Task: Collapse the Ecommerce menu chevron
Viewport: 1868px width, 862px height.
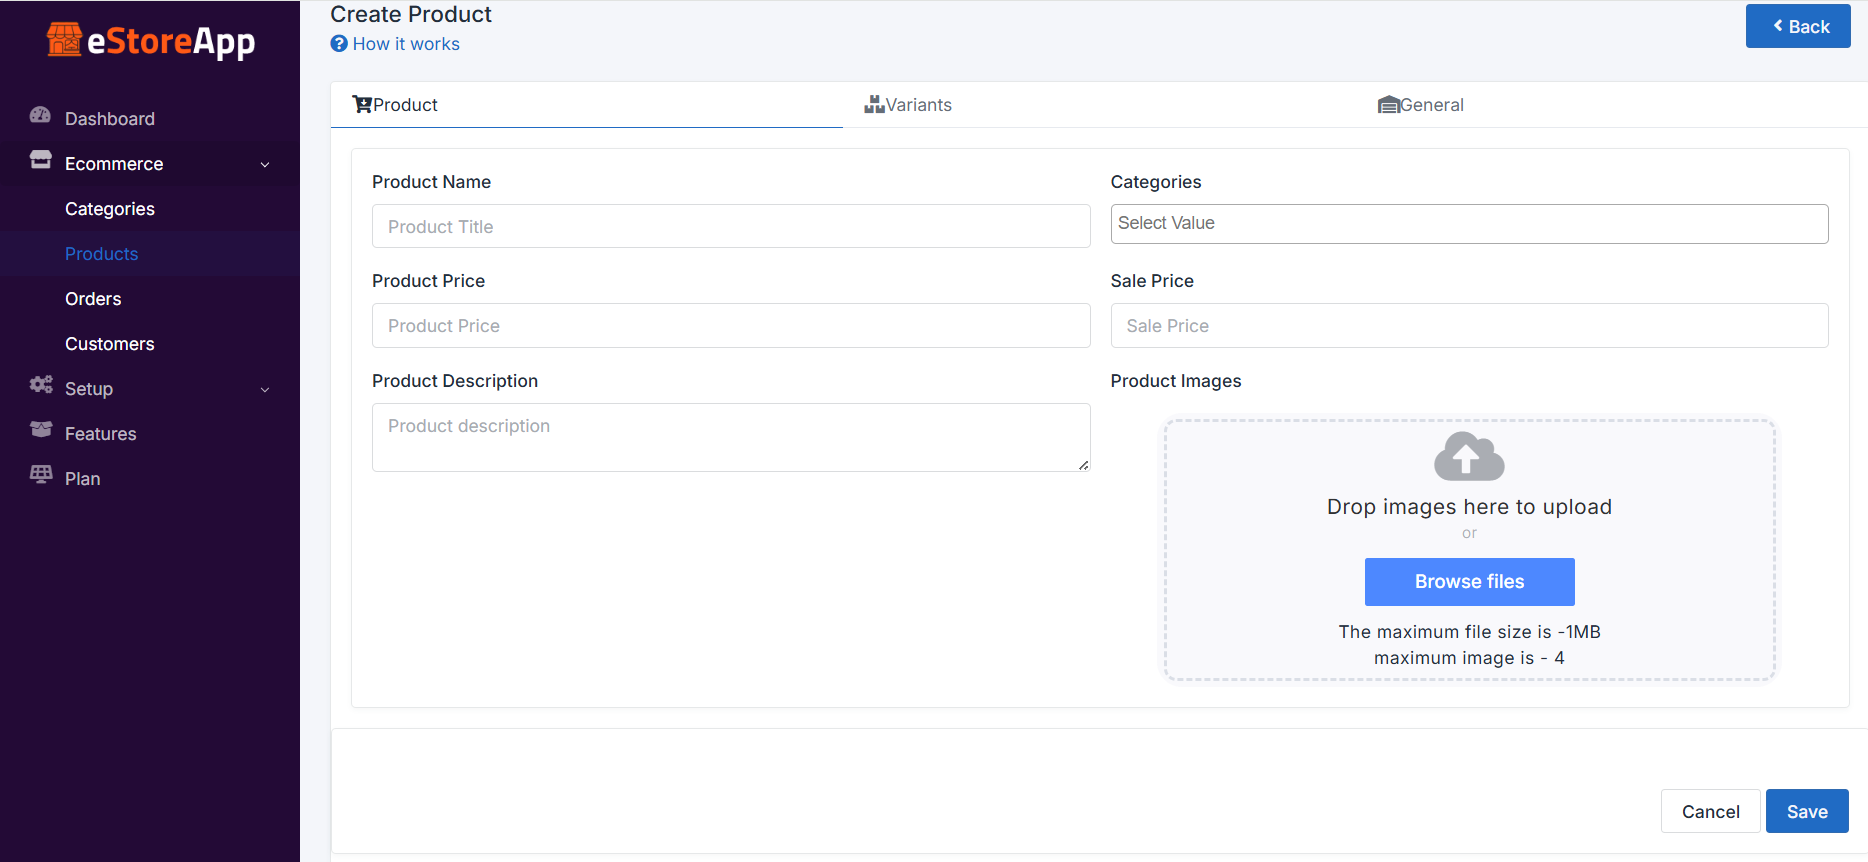Action: (265, 164)
